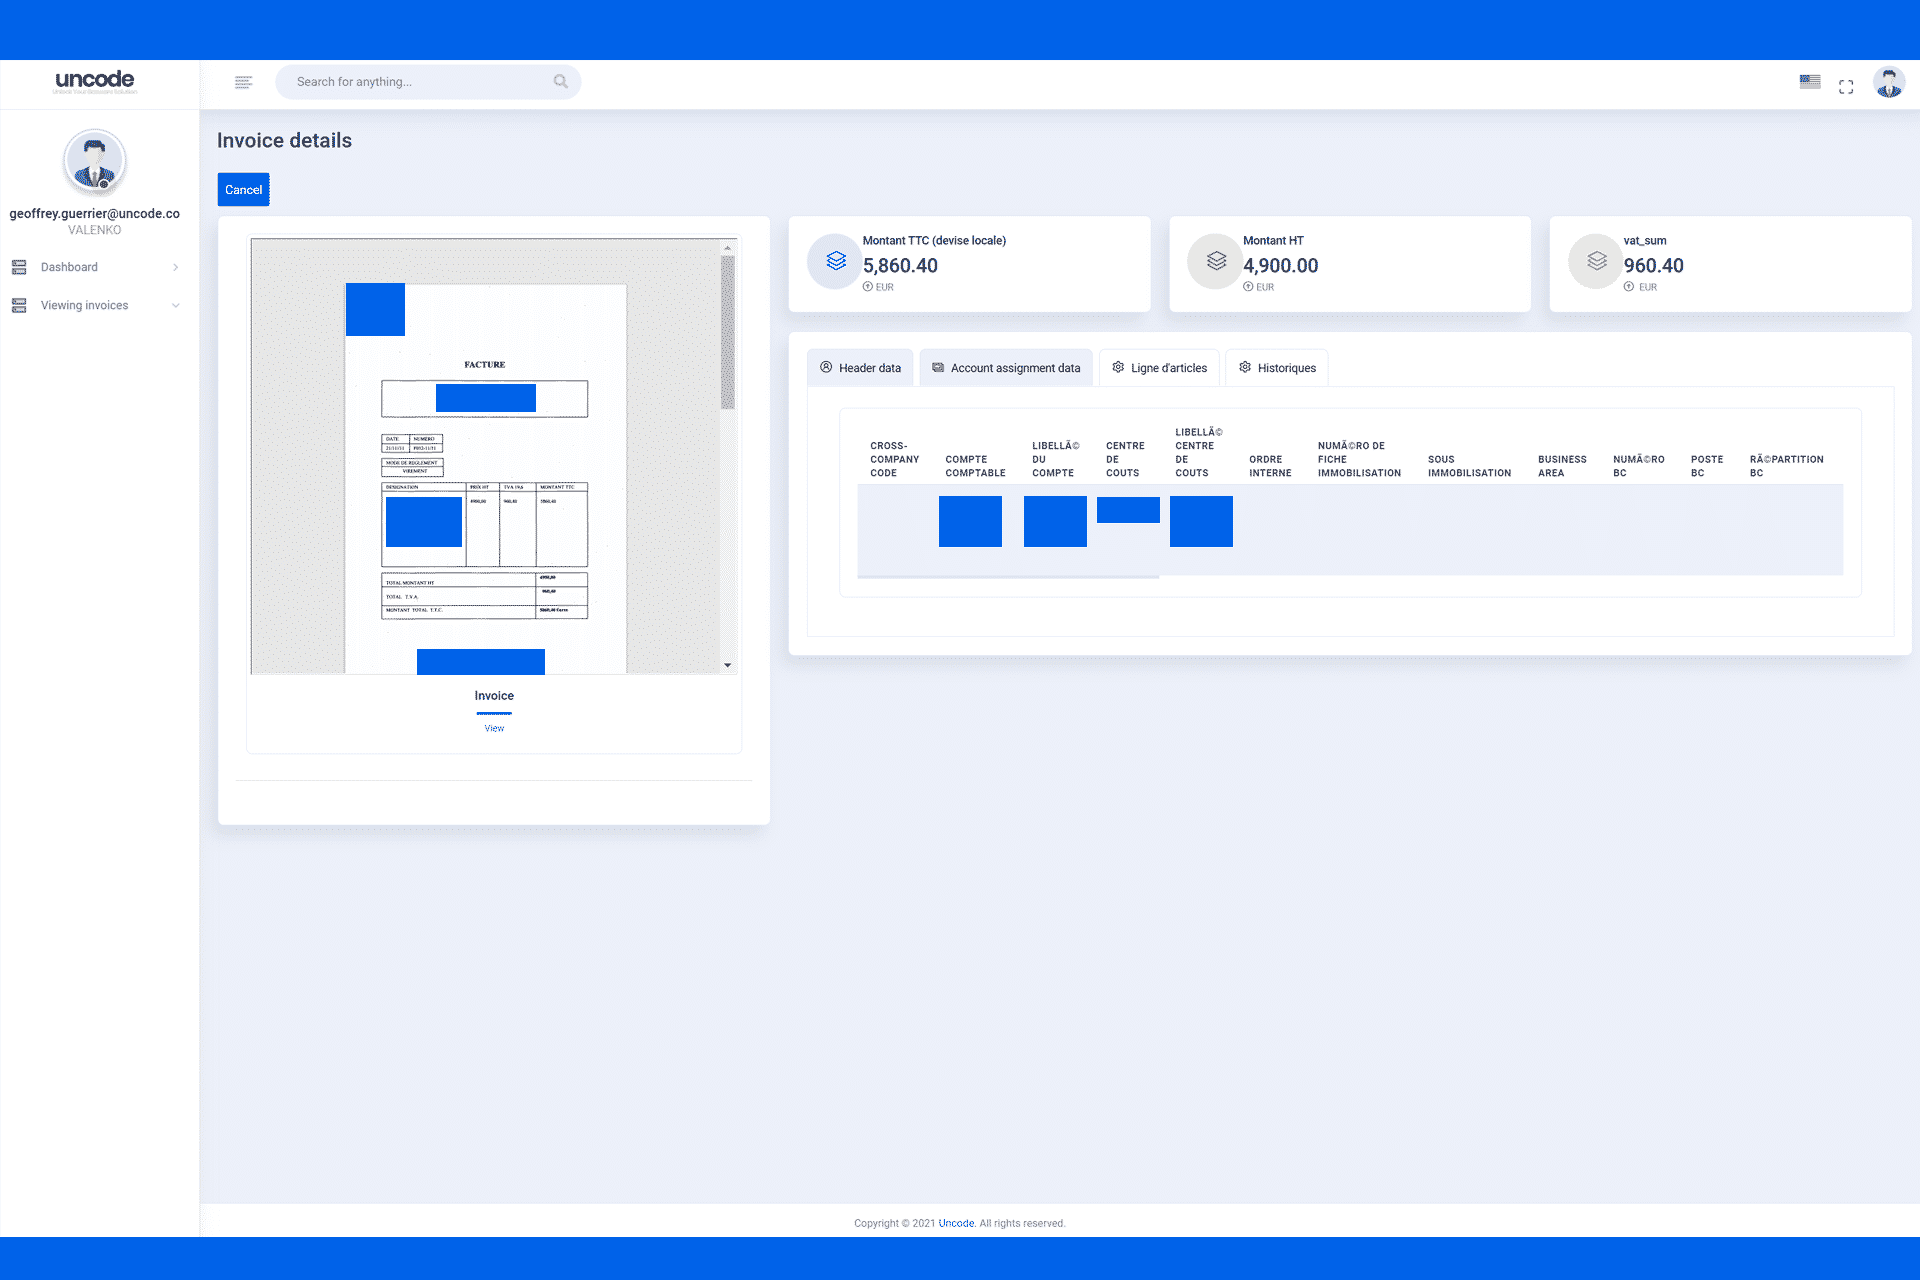Click the Cancel button
The width and height of the screenshot is (1920, 1280).
point(241,189)
